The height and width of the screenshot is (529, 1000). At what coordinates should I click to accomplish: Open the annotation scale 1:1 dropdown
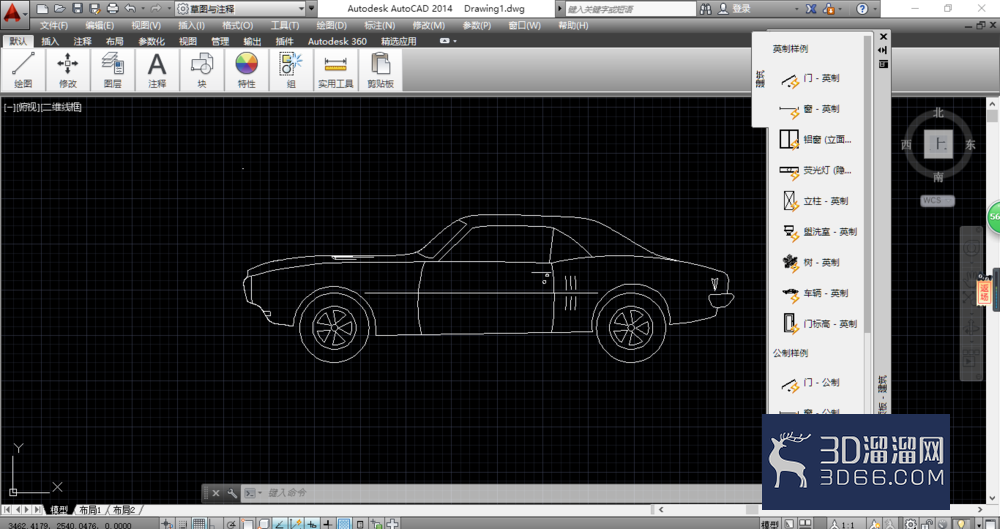tap(844, 524)
